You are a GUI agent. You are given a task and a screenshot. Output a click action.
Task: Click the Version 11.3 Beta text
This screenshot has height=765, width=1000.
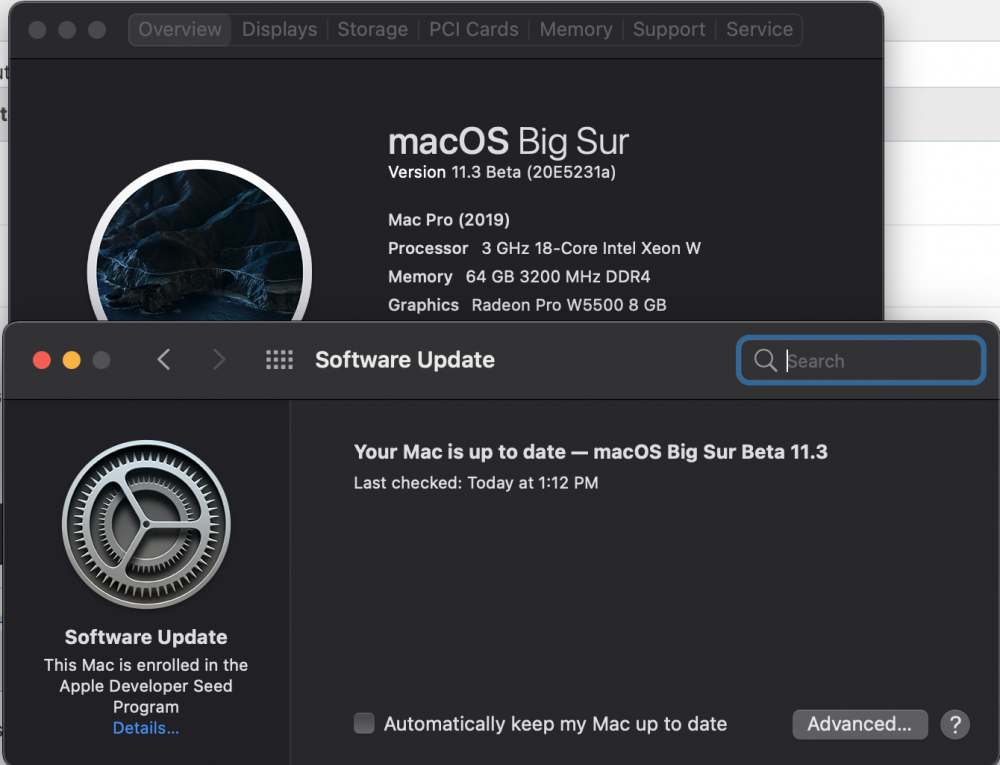(x=502, y=172)
